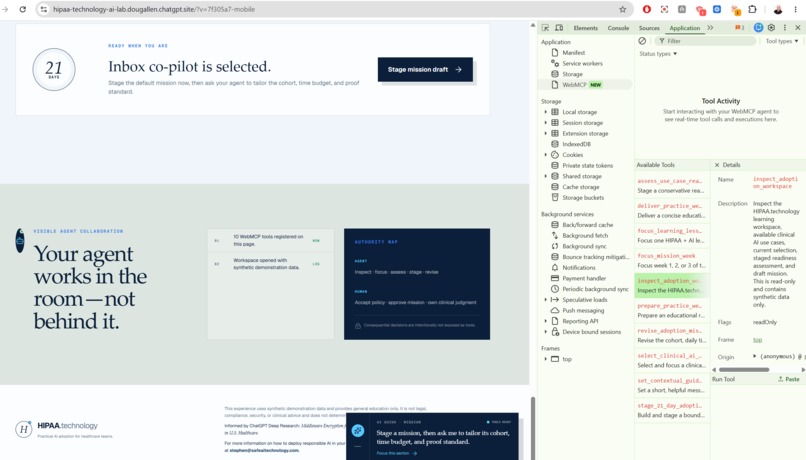Open the DevTools issues counter showing 3
This screenshot has height=460, width=806.
(x=740, y=28)
